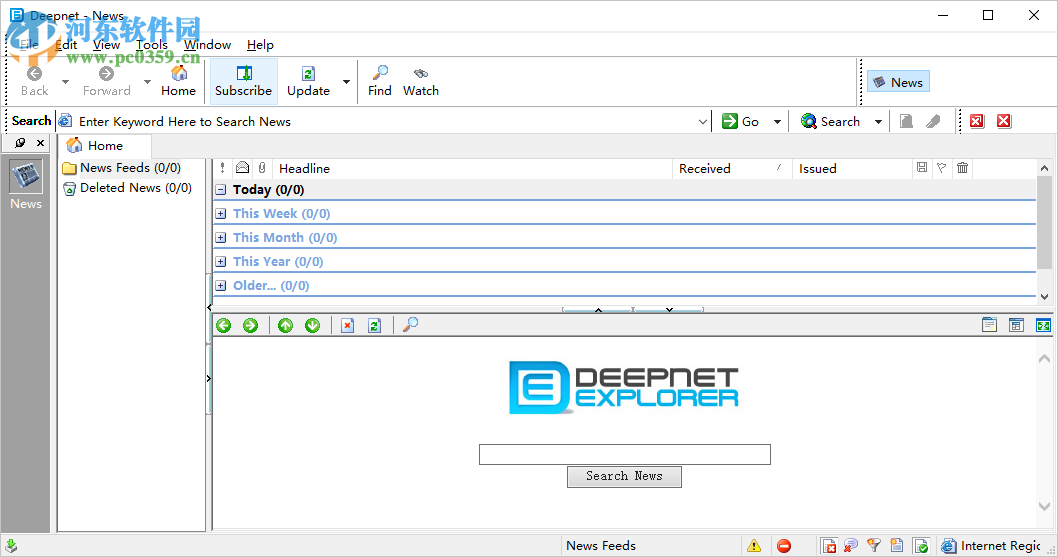
Task: Click the flag column header icon
Action: pyautogui.click(x=941, y=167)
